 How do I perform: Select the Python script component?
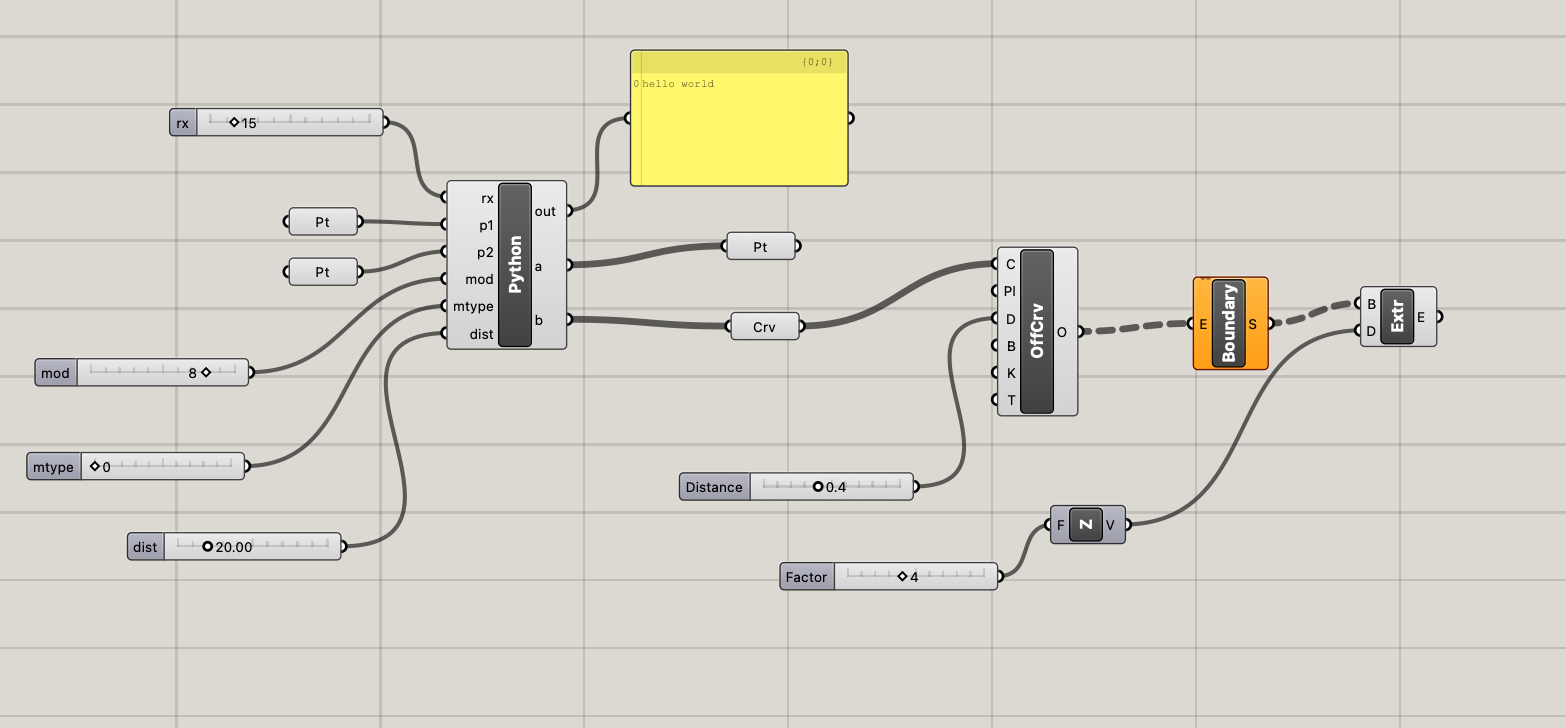point(515,265)
